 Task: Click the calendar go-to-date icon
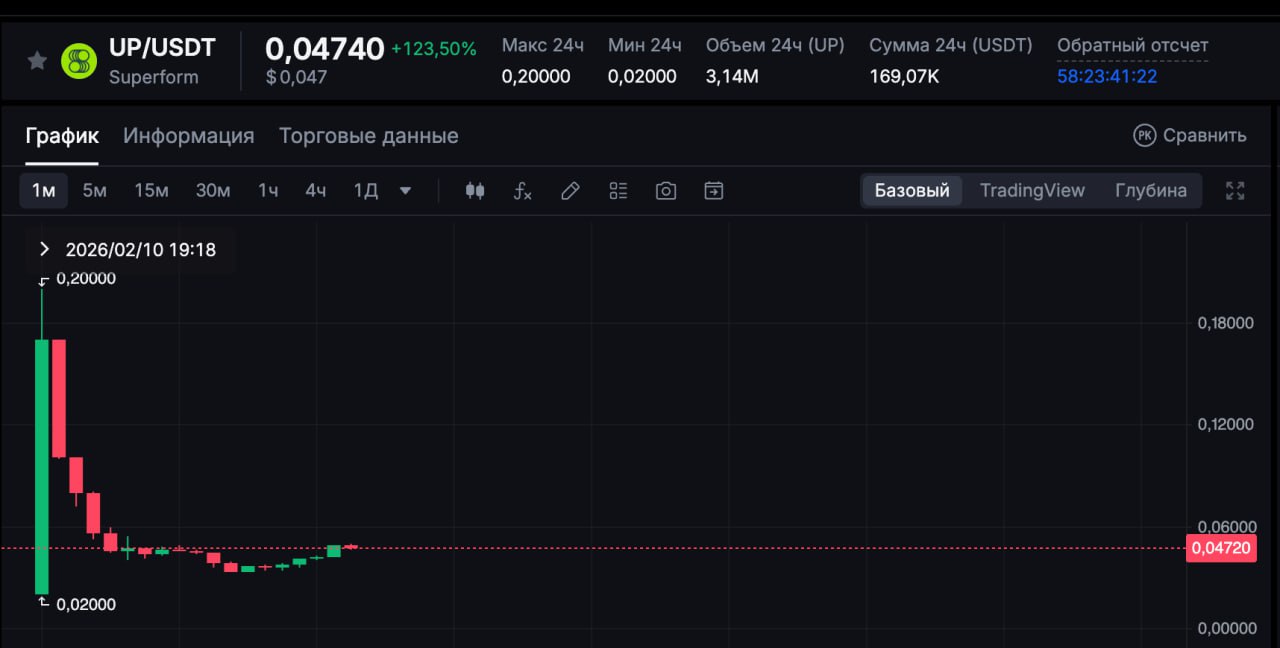pyautogui.click(x=713, y=191)
